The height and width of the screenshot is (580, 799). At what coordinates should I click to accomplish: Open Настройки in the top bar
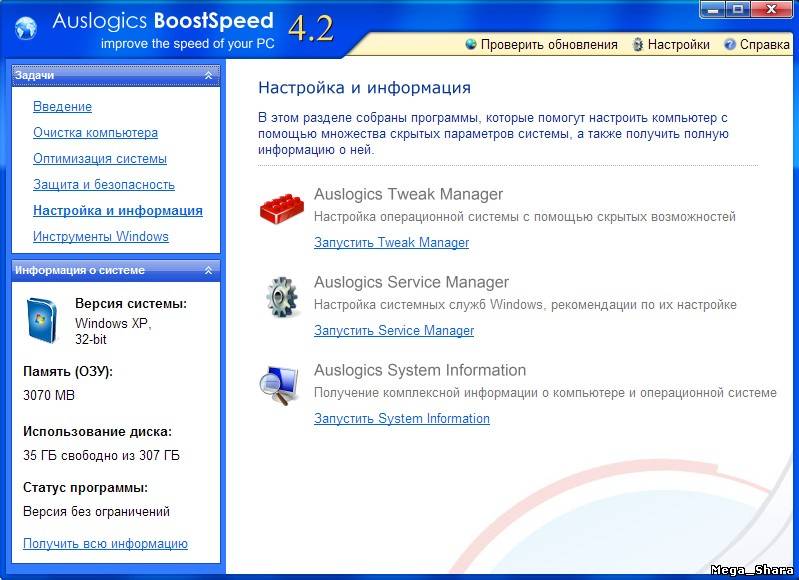(x=678, y=45)
